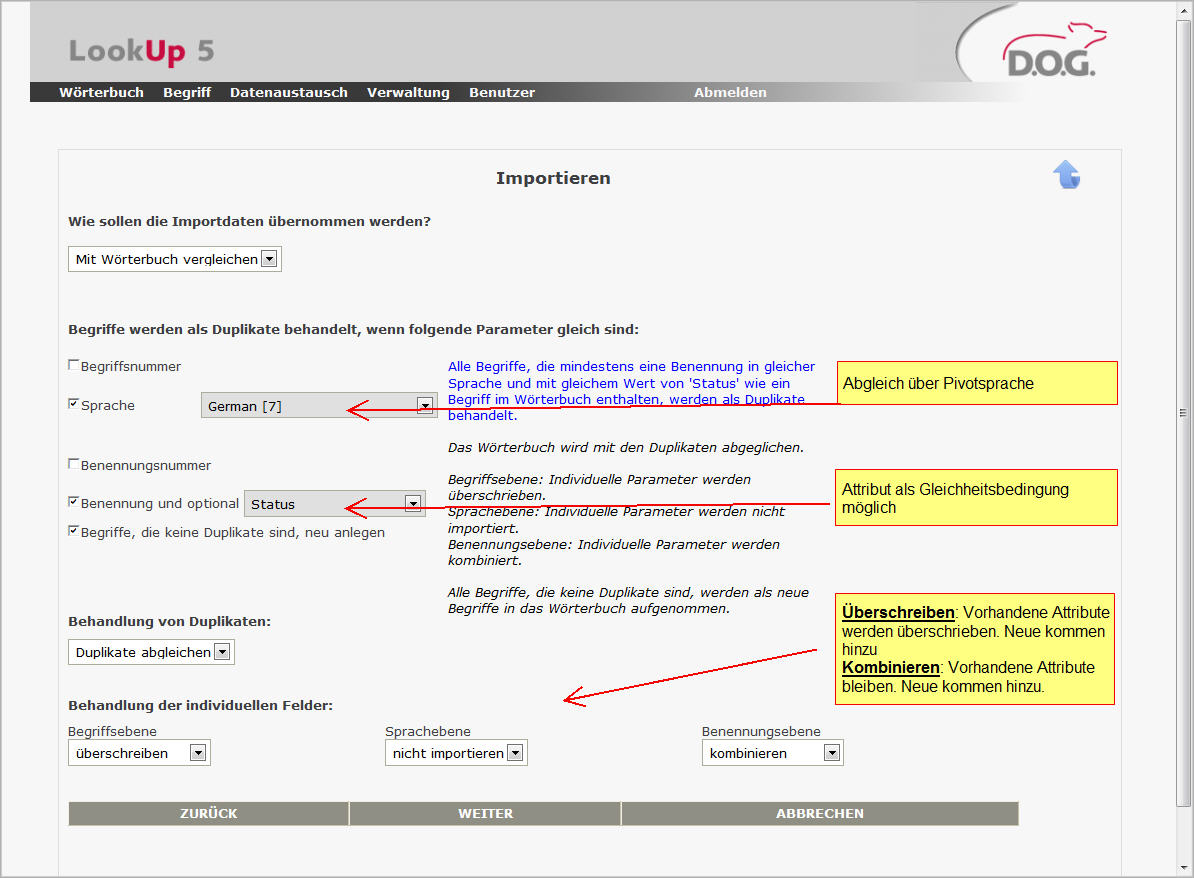Click the Behandlung von Duplikaten label
This screenshot has width=1194, height=878.
point(169,621)
